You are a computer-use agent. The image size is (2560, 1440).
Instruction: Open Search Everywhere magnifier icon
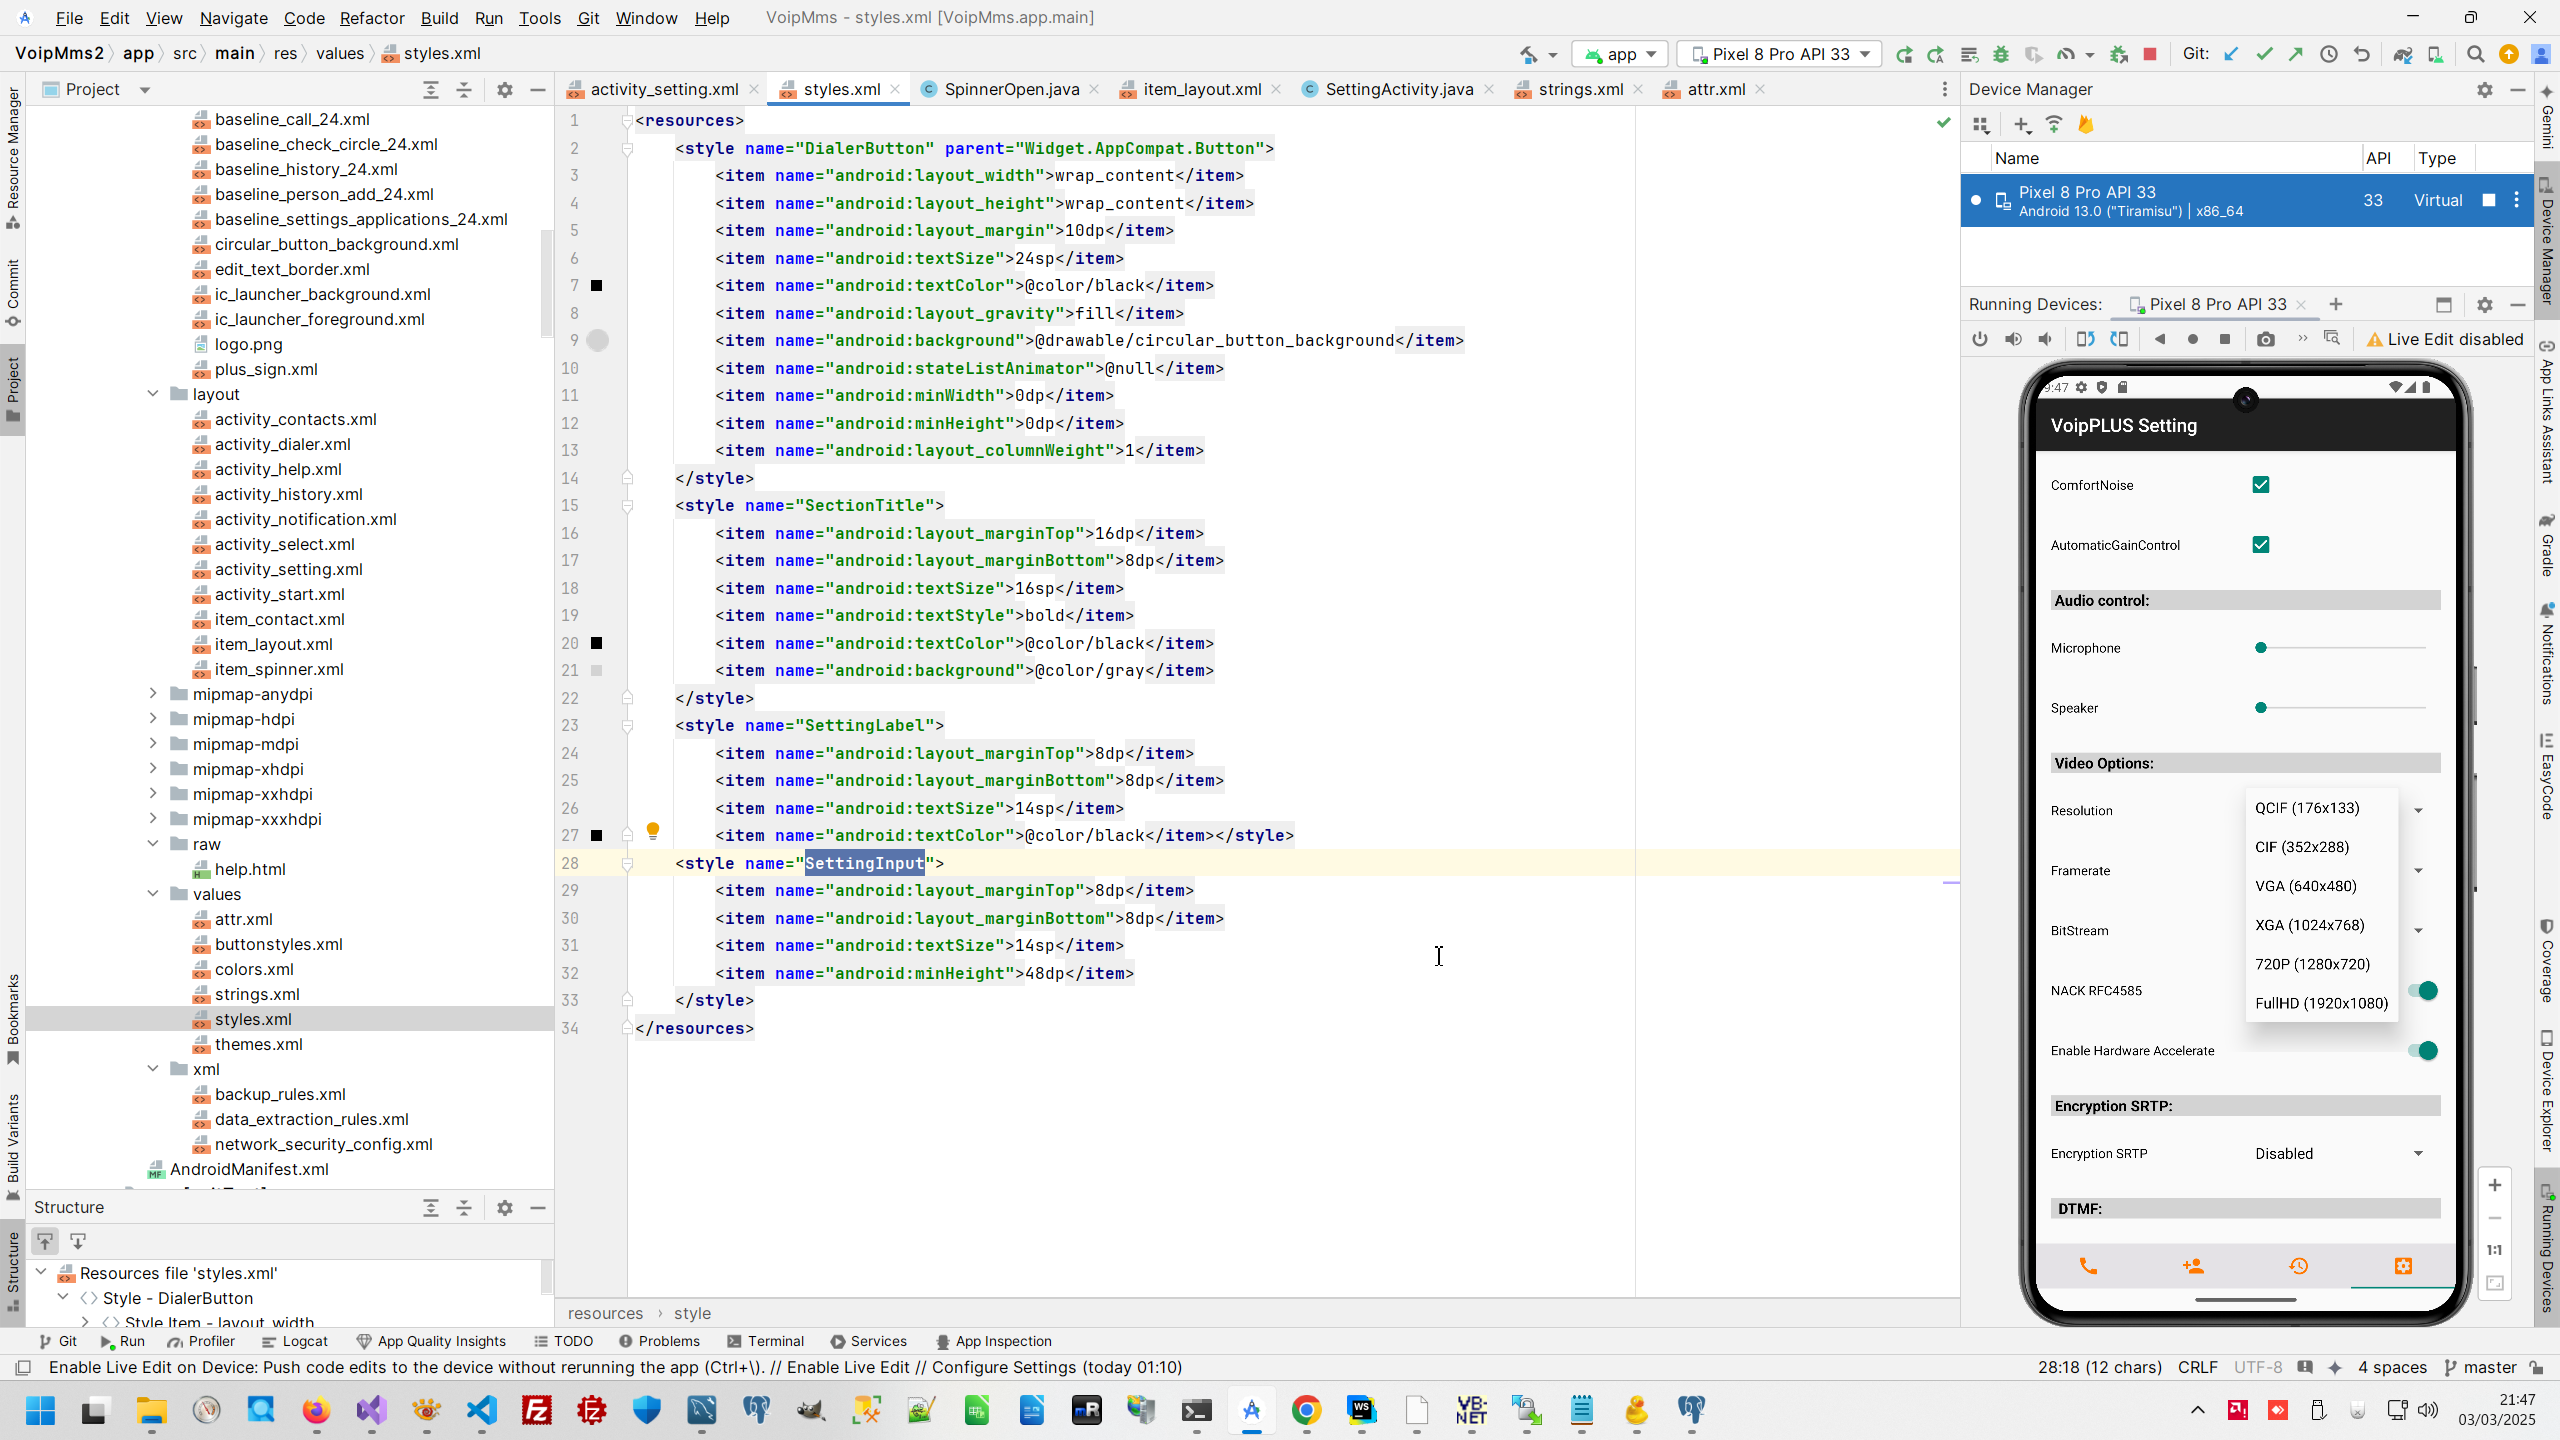(x=2475, y=54)
